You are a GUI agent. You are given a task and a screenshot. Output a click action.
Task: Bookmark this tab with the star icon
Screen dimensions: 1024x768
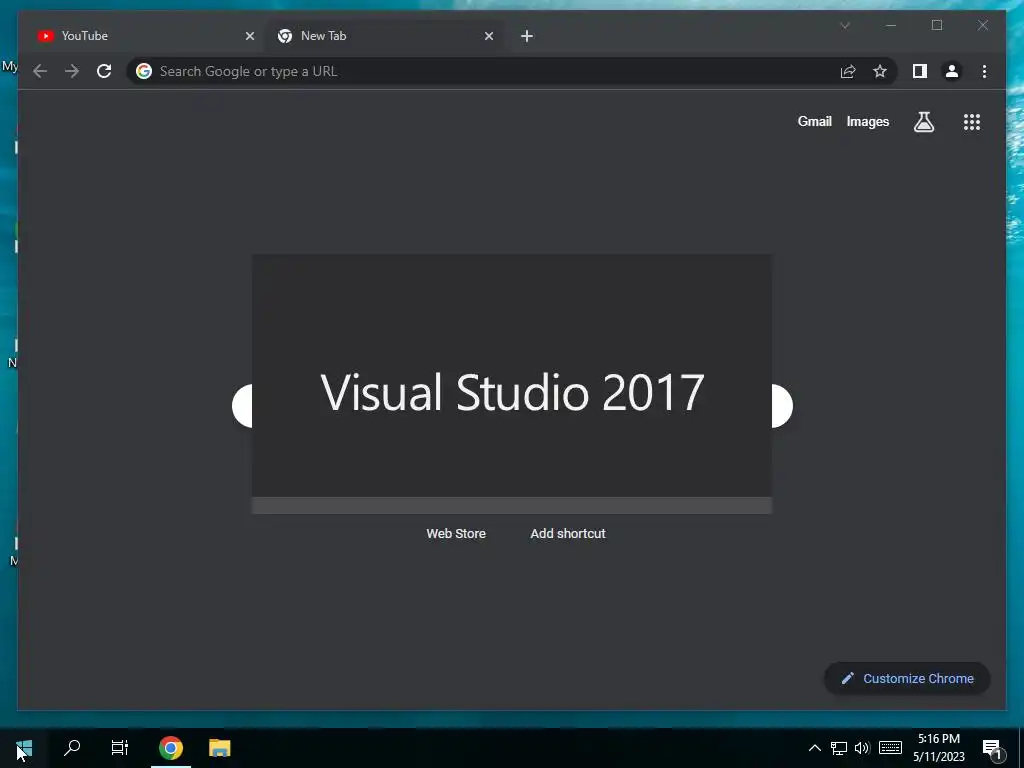point(880,71)
